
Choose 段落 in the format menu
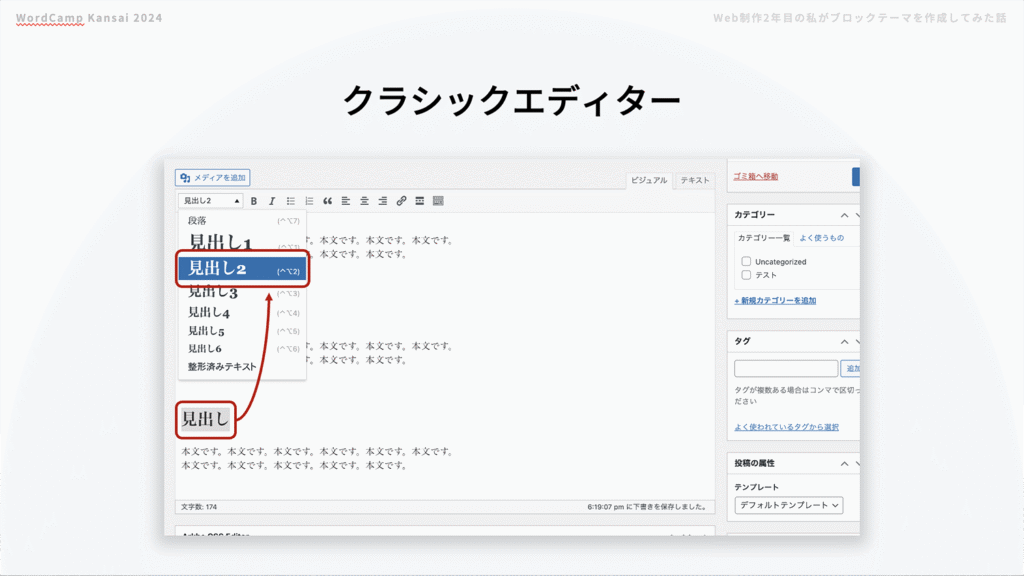click(197, 220)
